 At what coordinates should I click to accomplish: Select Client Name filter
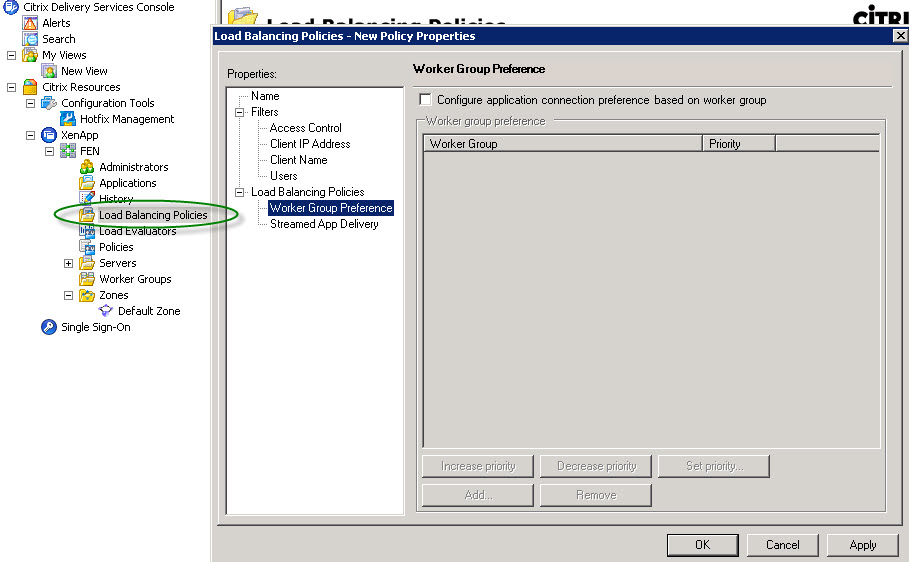(299, 160)
